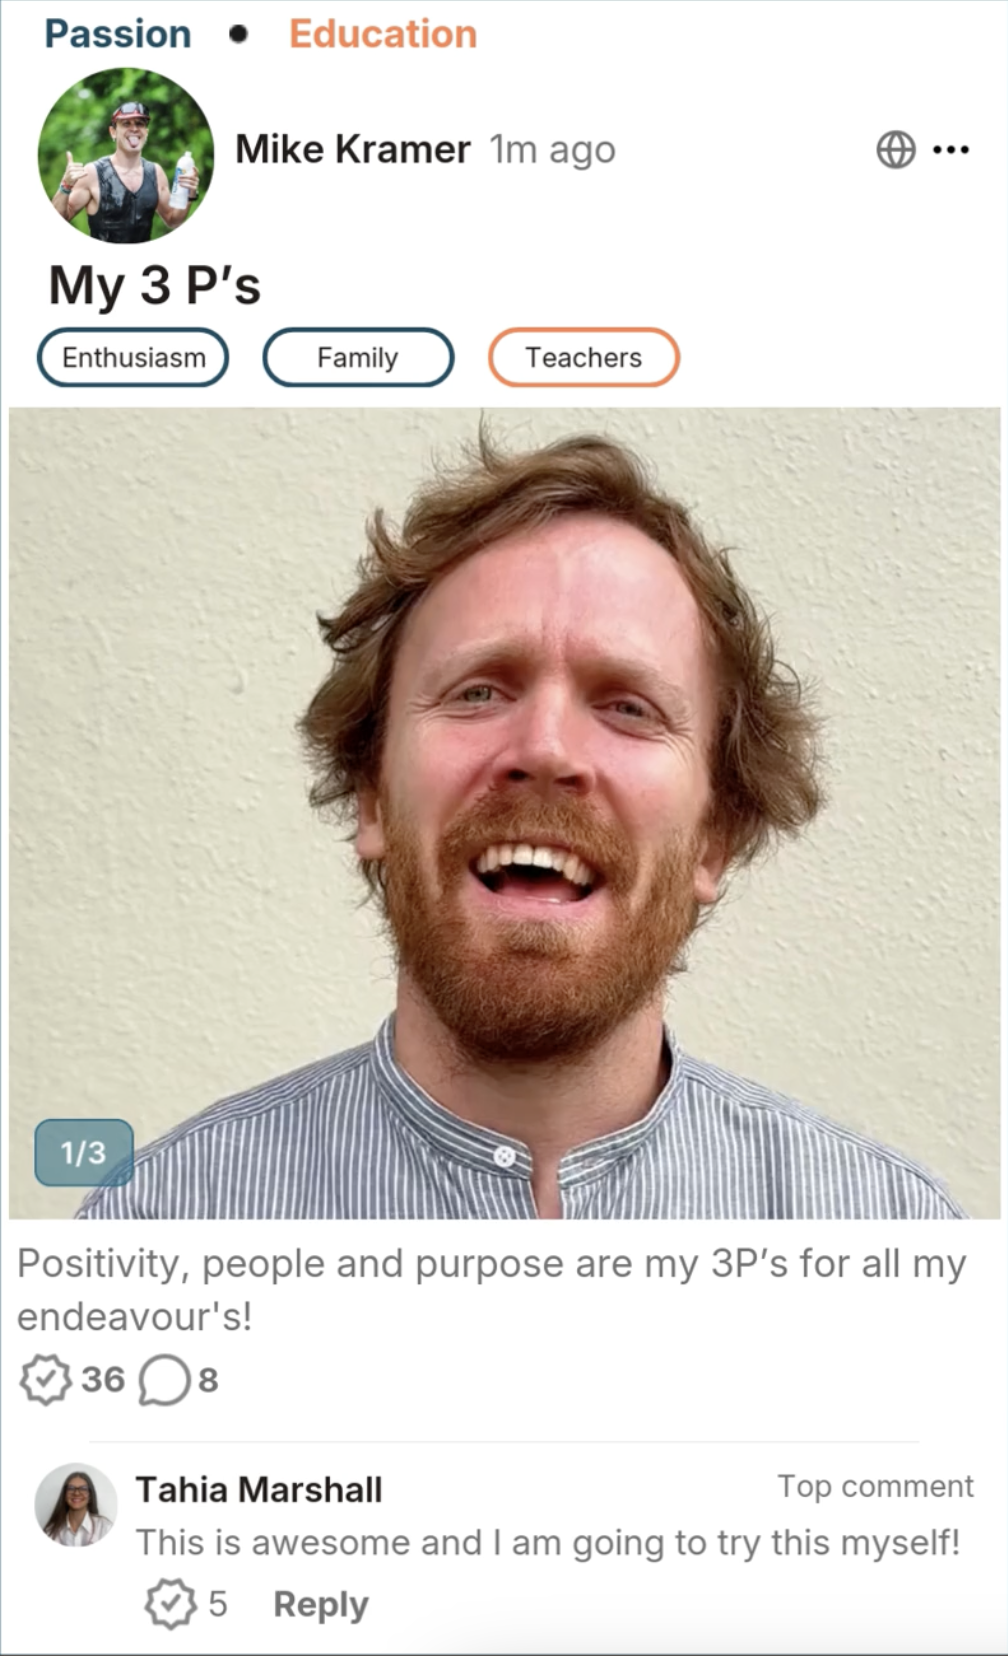Select the Teachers tag
The height and width of the screenshot is (1656, 1008).
pos(584,357)
